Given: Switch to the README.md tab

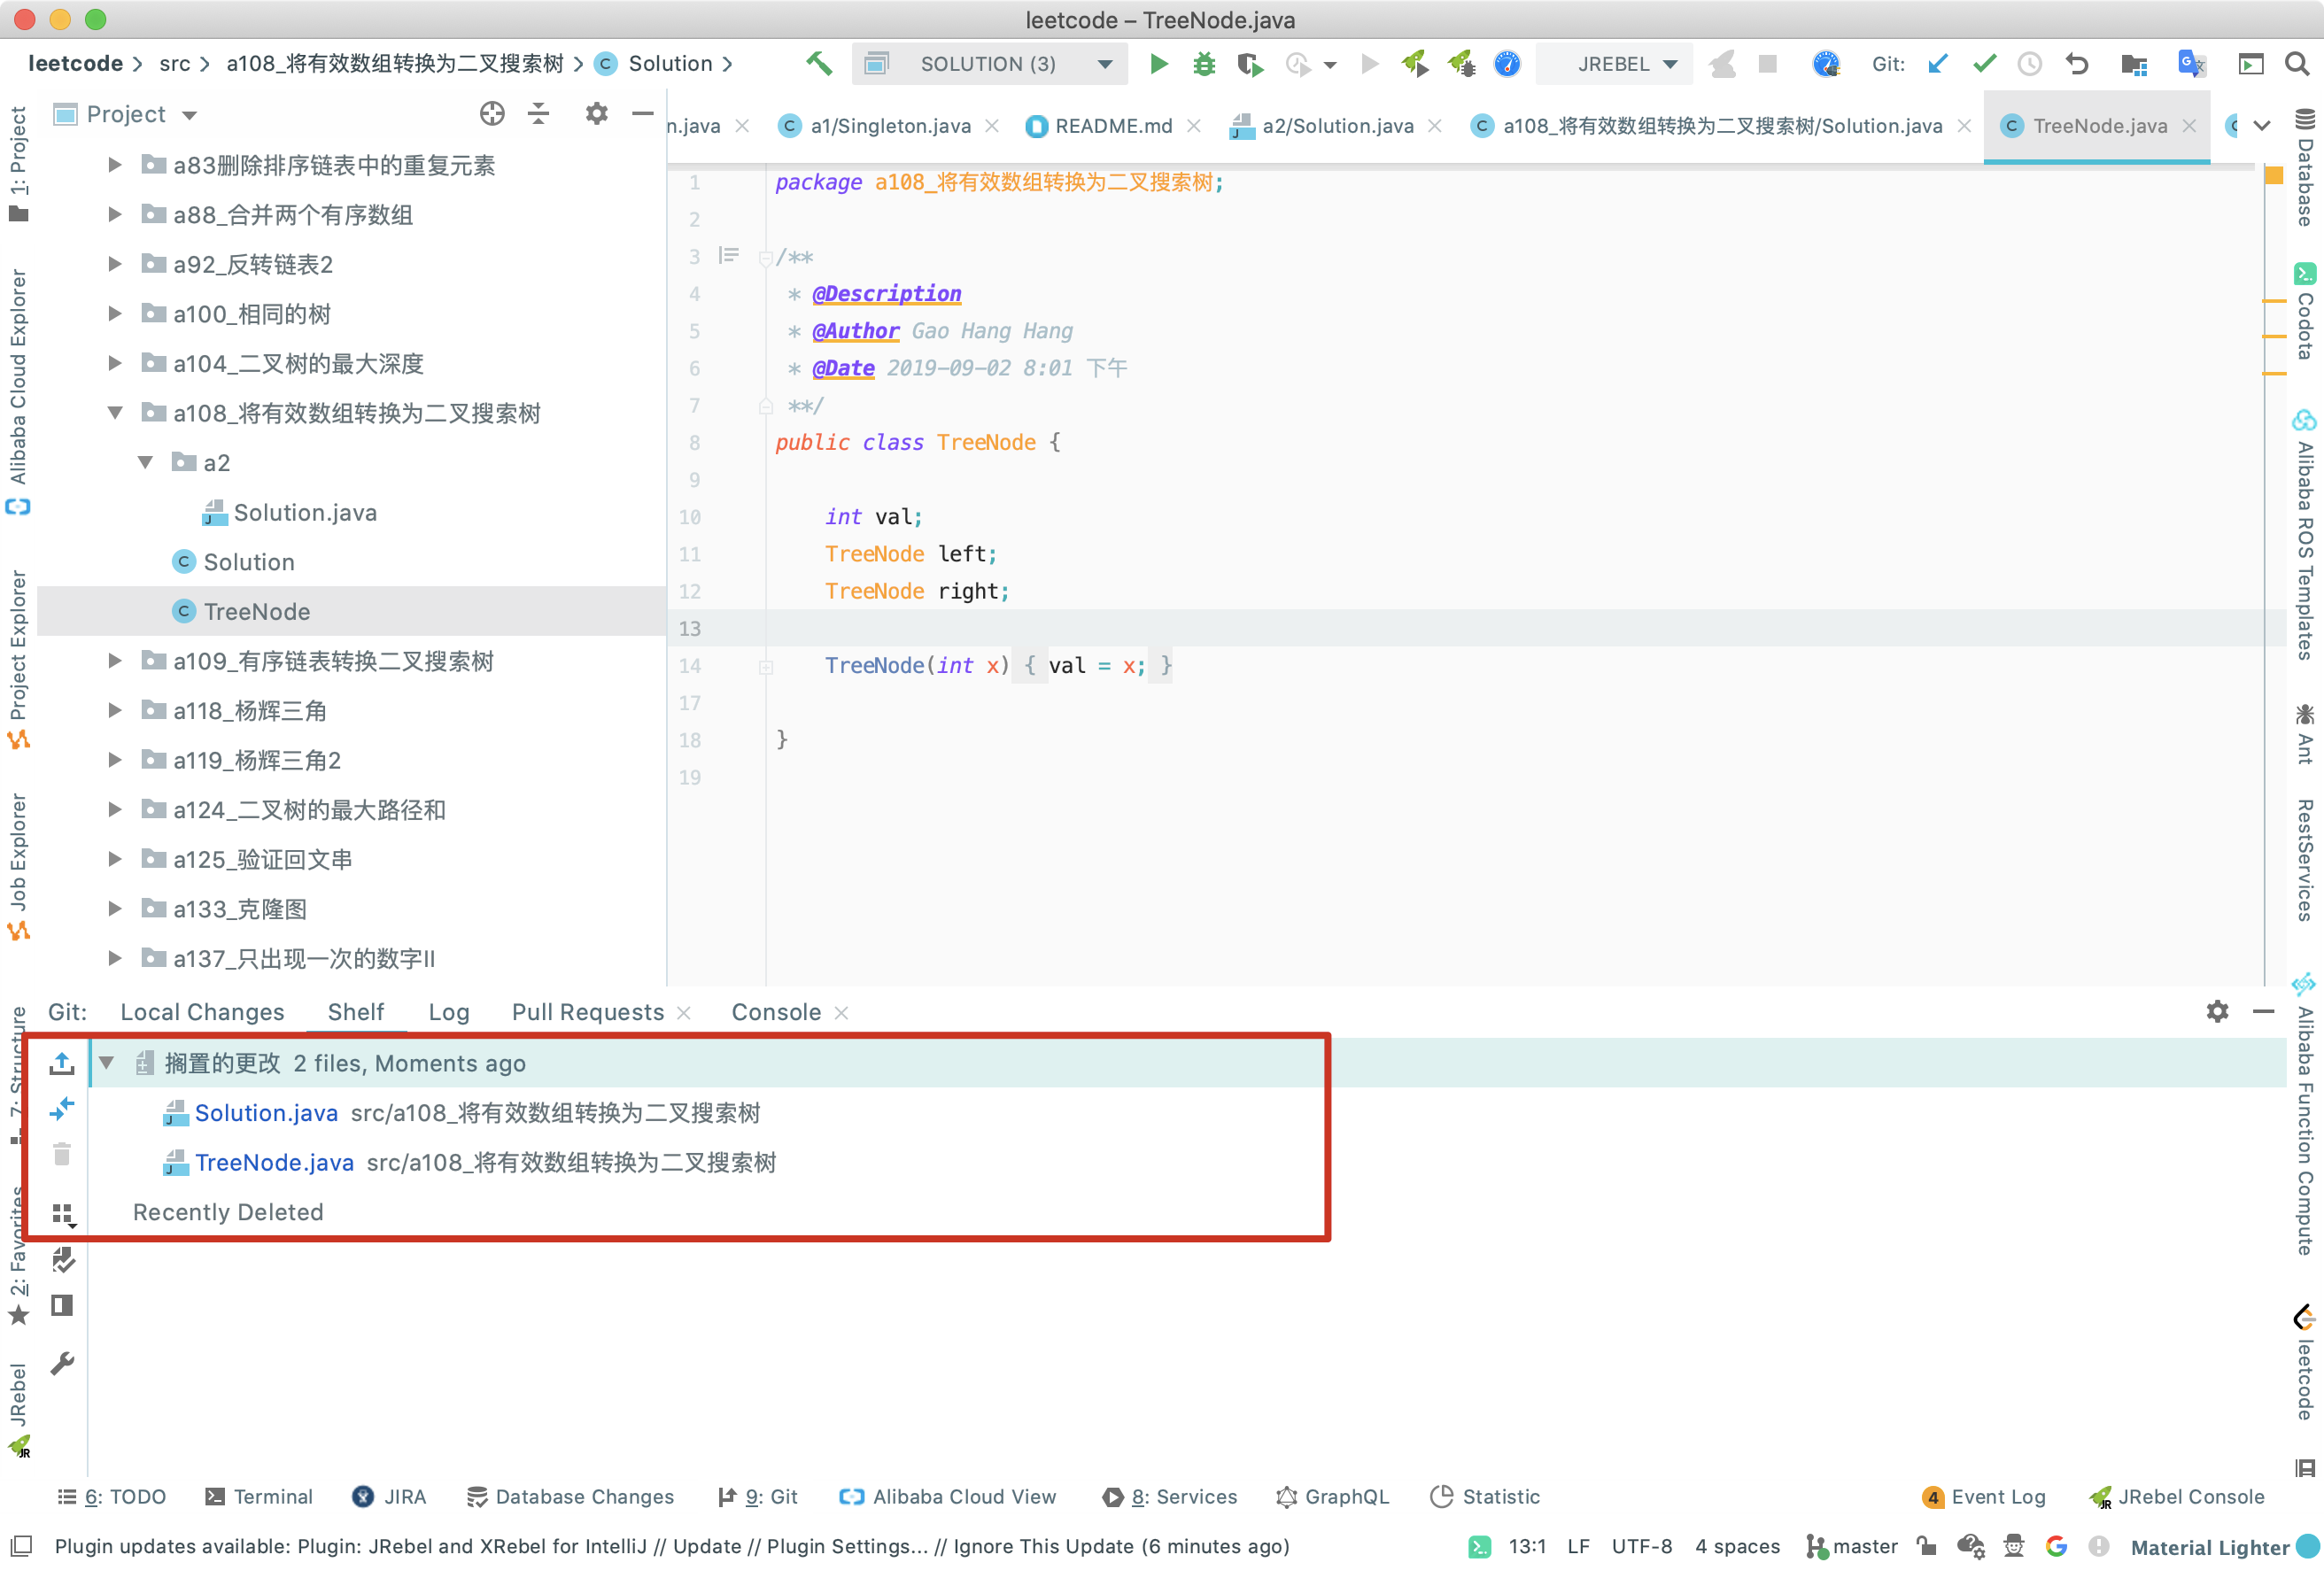Looking at the screenshot, I should click(x=1113, y=126).
